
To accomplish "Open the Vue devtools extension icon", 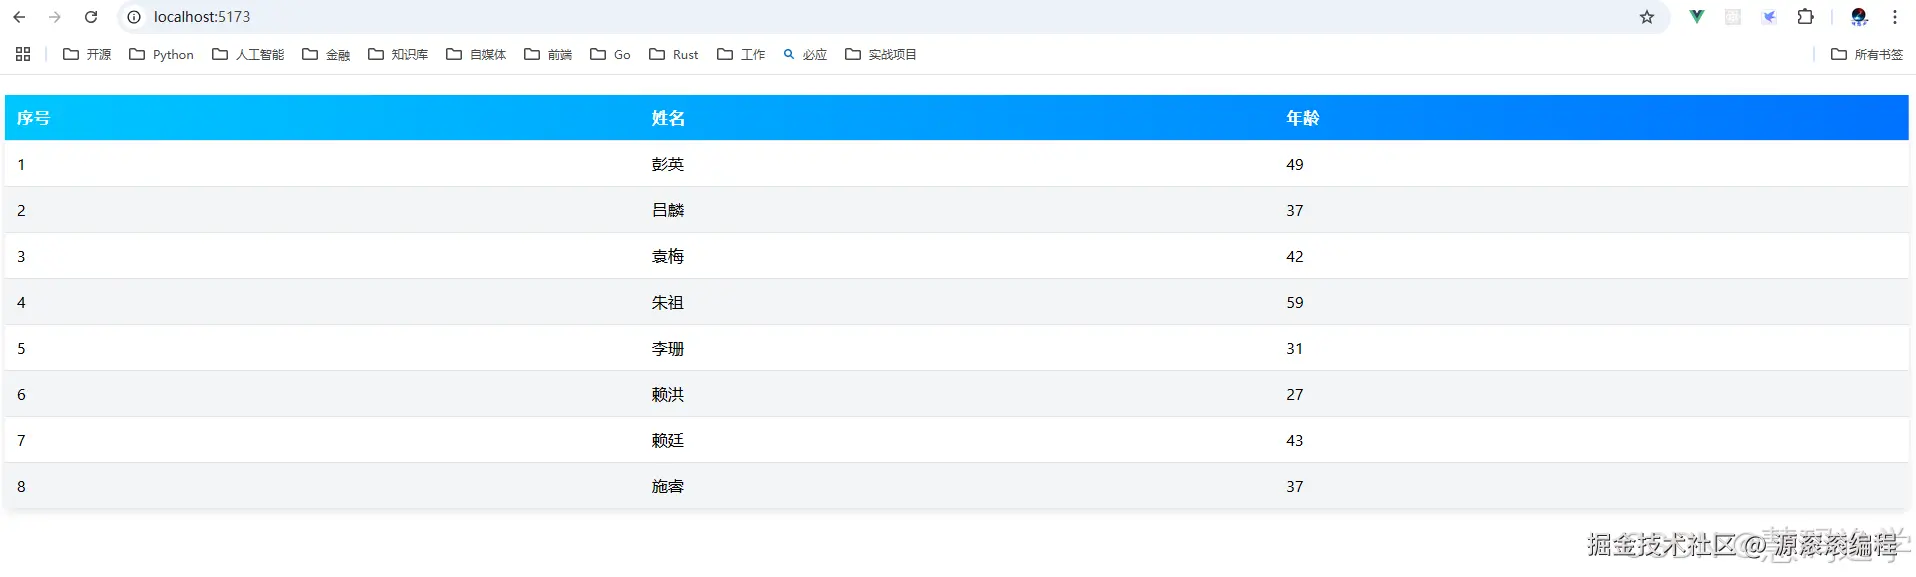I will pos(1697,17).
